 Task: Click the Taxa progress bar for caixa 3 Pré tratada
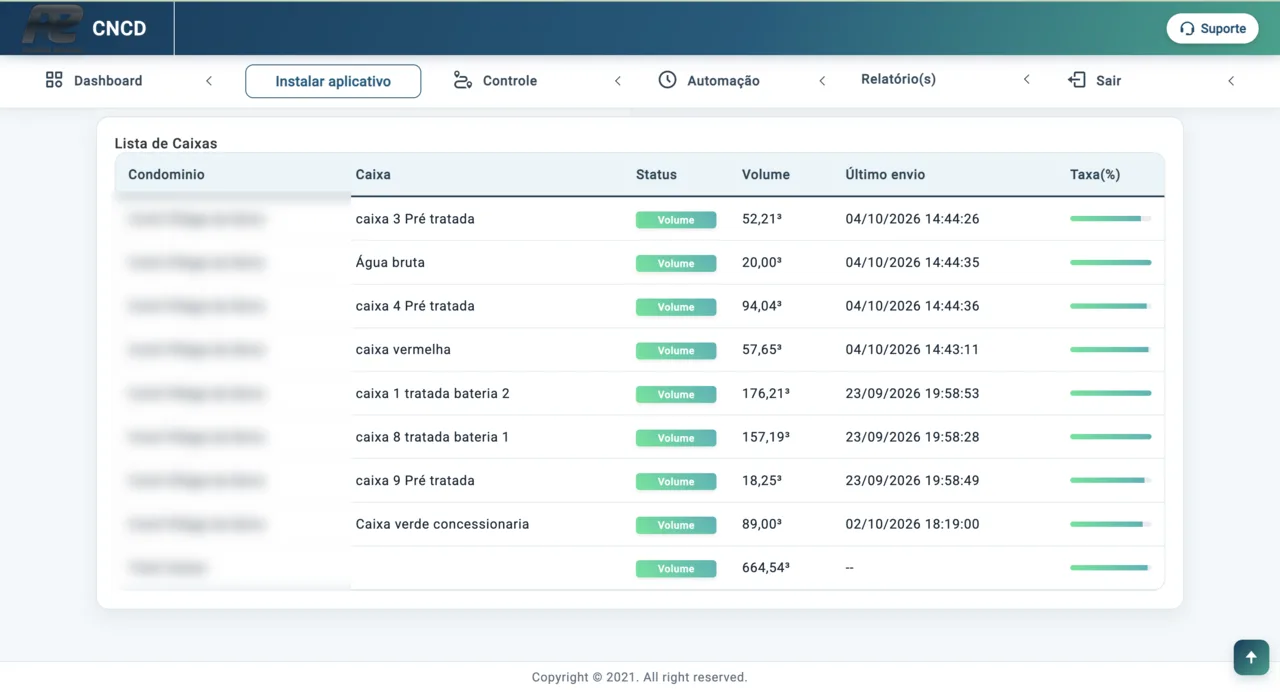pyautogui.click(x=1110, y=218)
